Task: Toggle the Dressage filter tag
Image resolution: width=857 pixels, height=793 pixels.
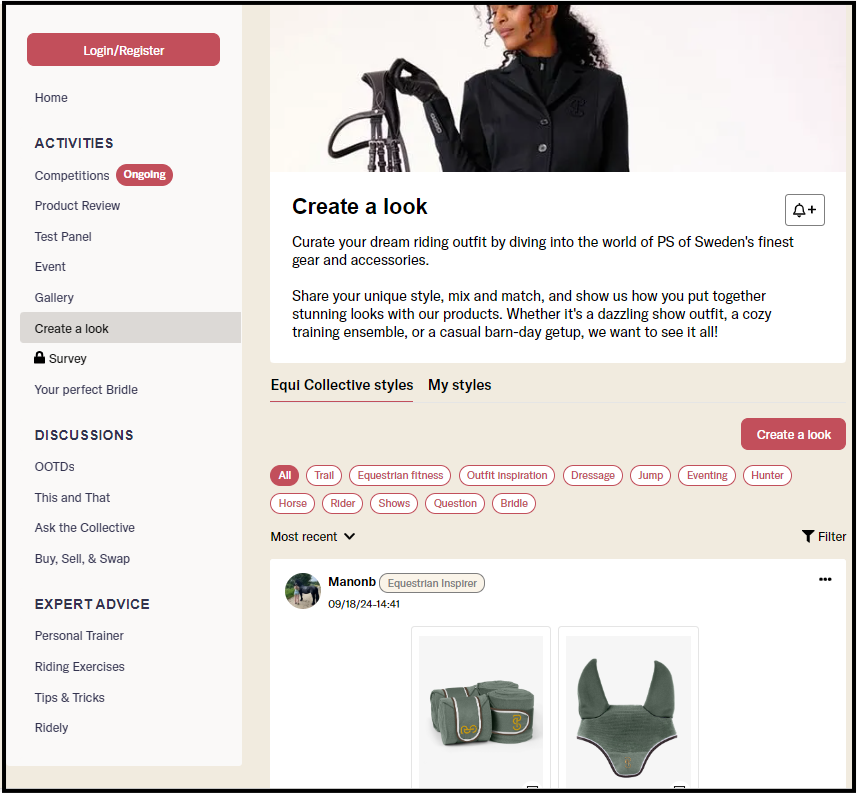Action: click(x=592, y=475)
